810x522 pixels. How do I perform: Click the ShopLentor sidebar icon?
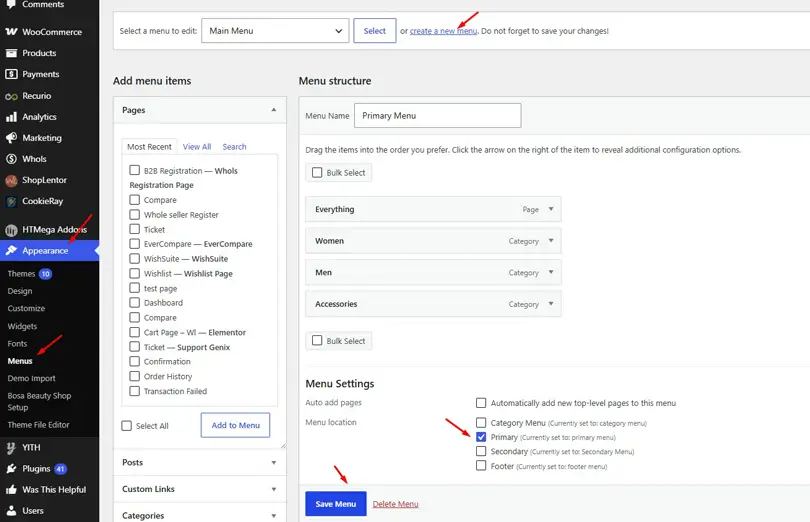(x=11, y=180)
